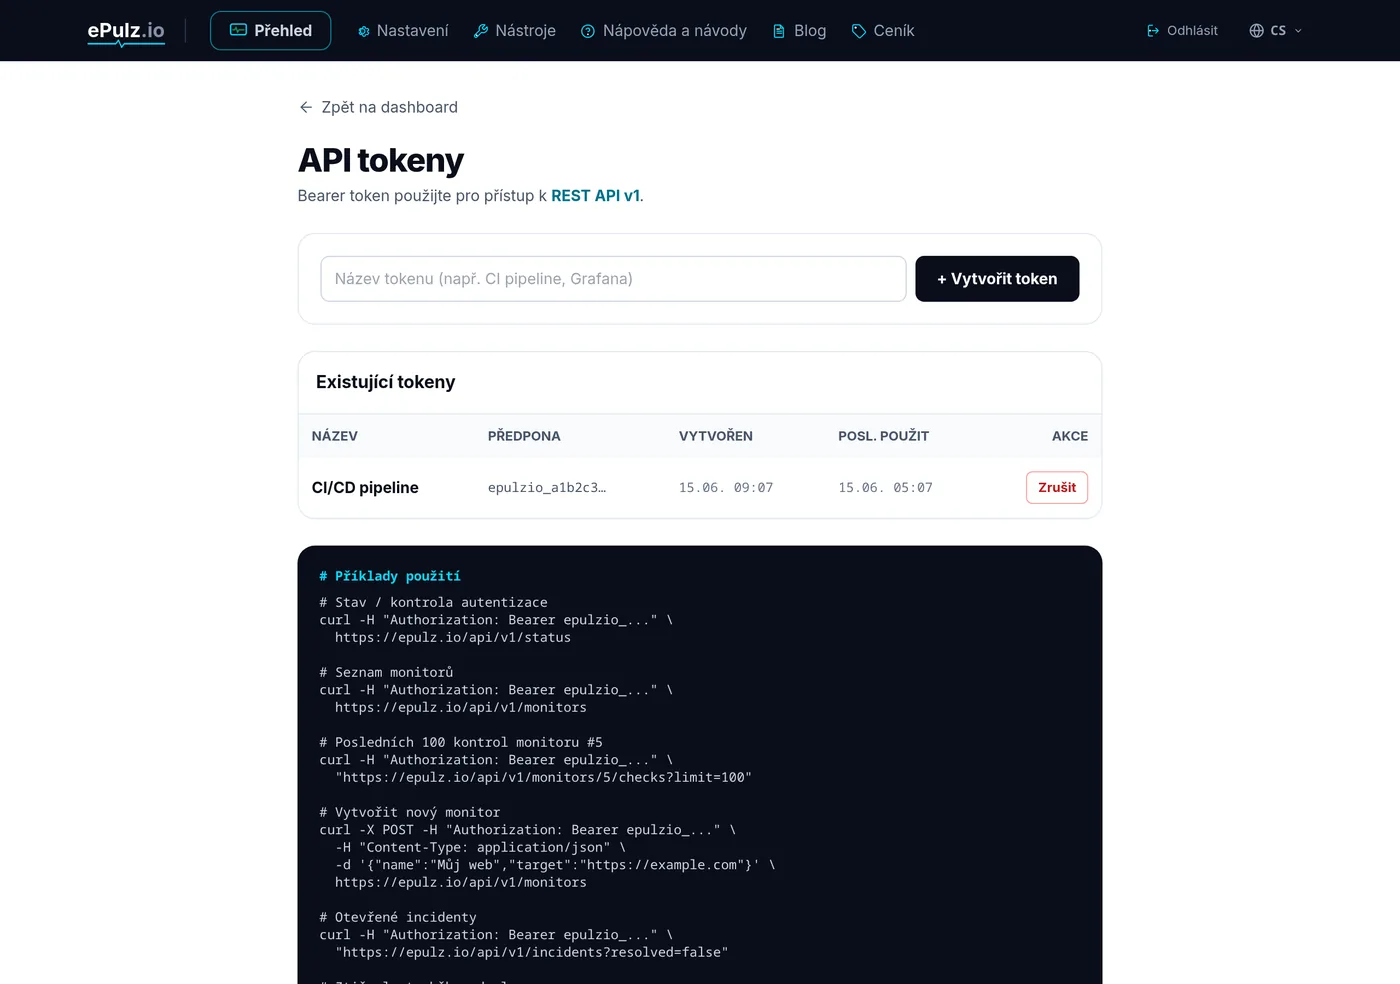Click the AKCE column header
This screenshot has height=984, width=1400.
[x=1070, y=436]
